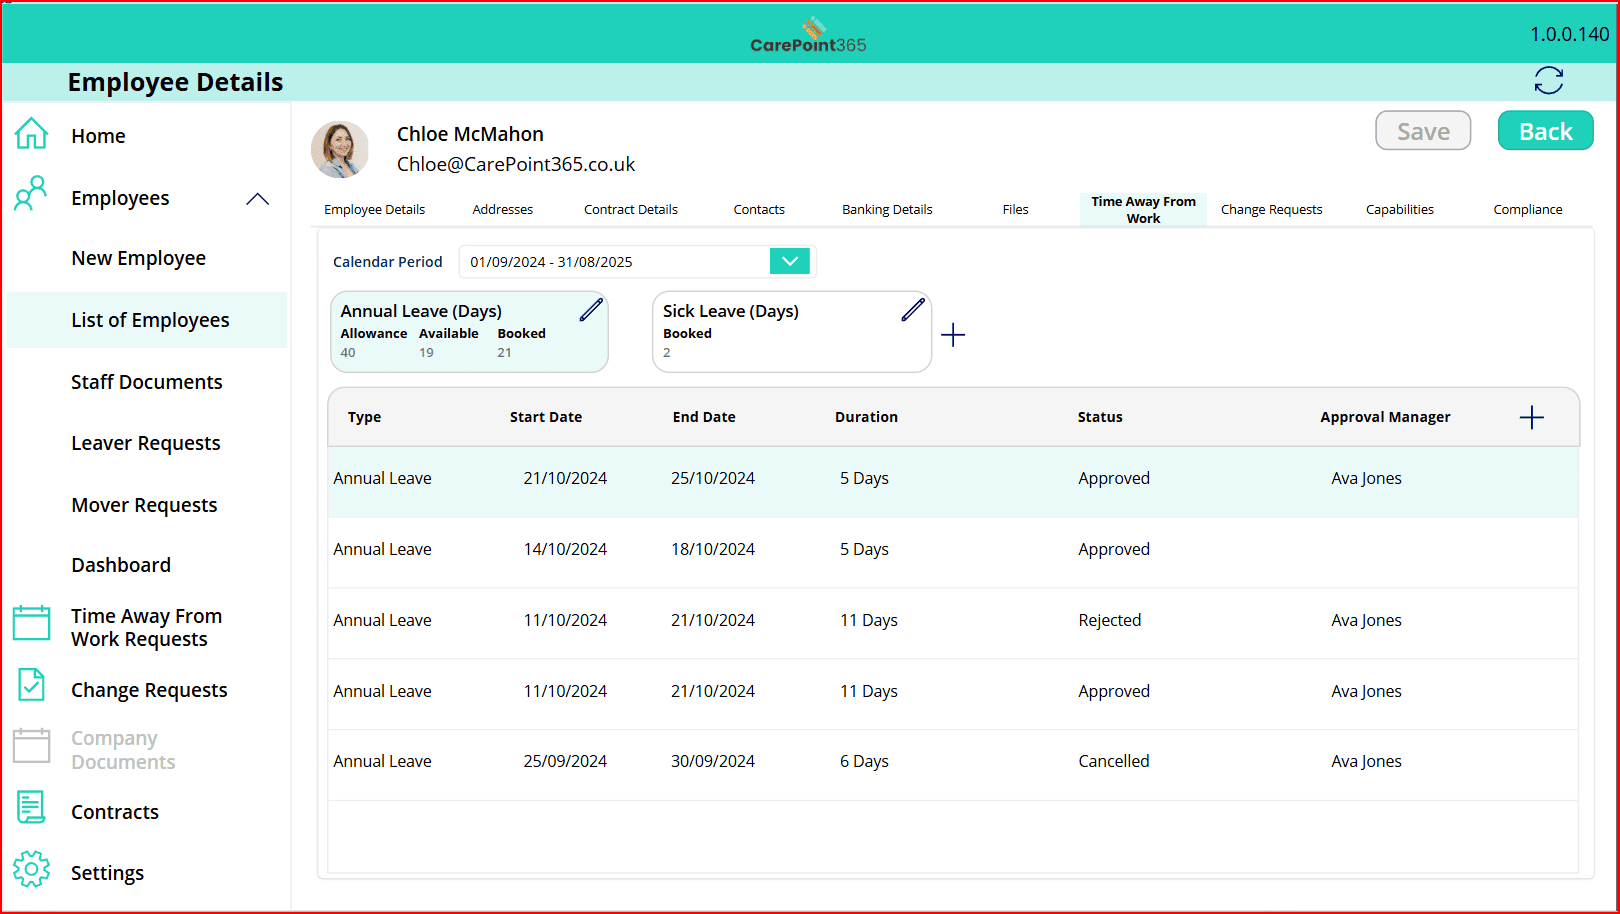This screenshot has width=1620, height=914.
Task: Switch to the Contract Details tab
Action: coord(631,210)
